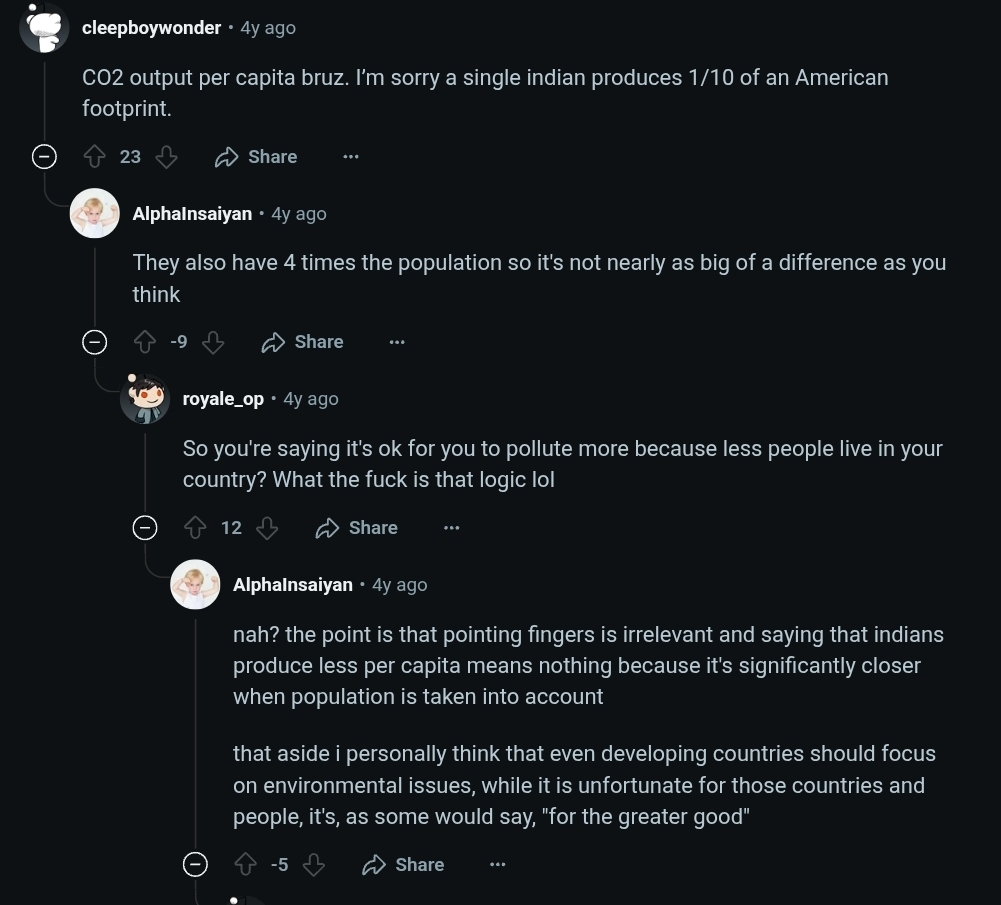This screenshot has height=905, width=1001.
Task: Downvote the comment scored -5
Action: click(x=314, y=865)
